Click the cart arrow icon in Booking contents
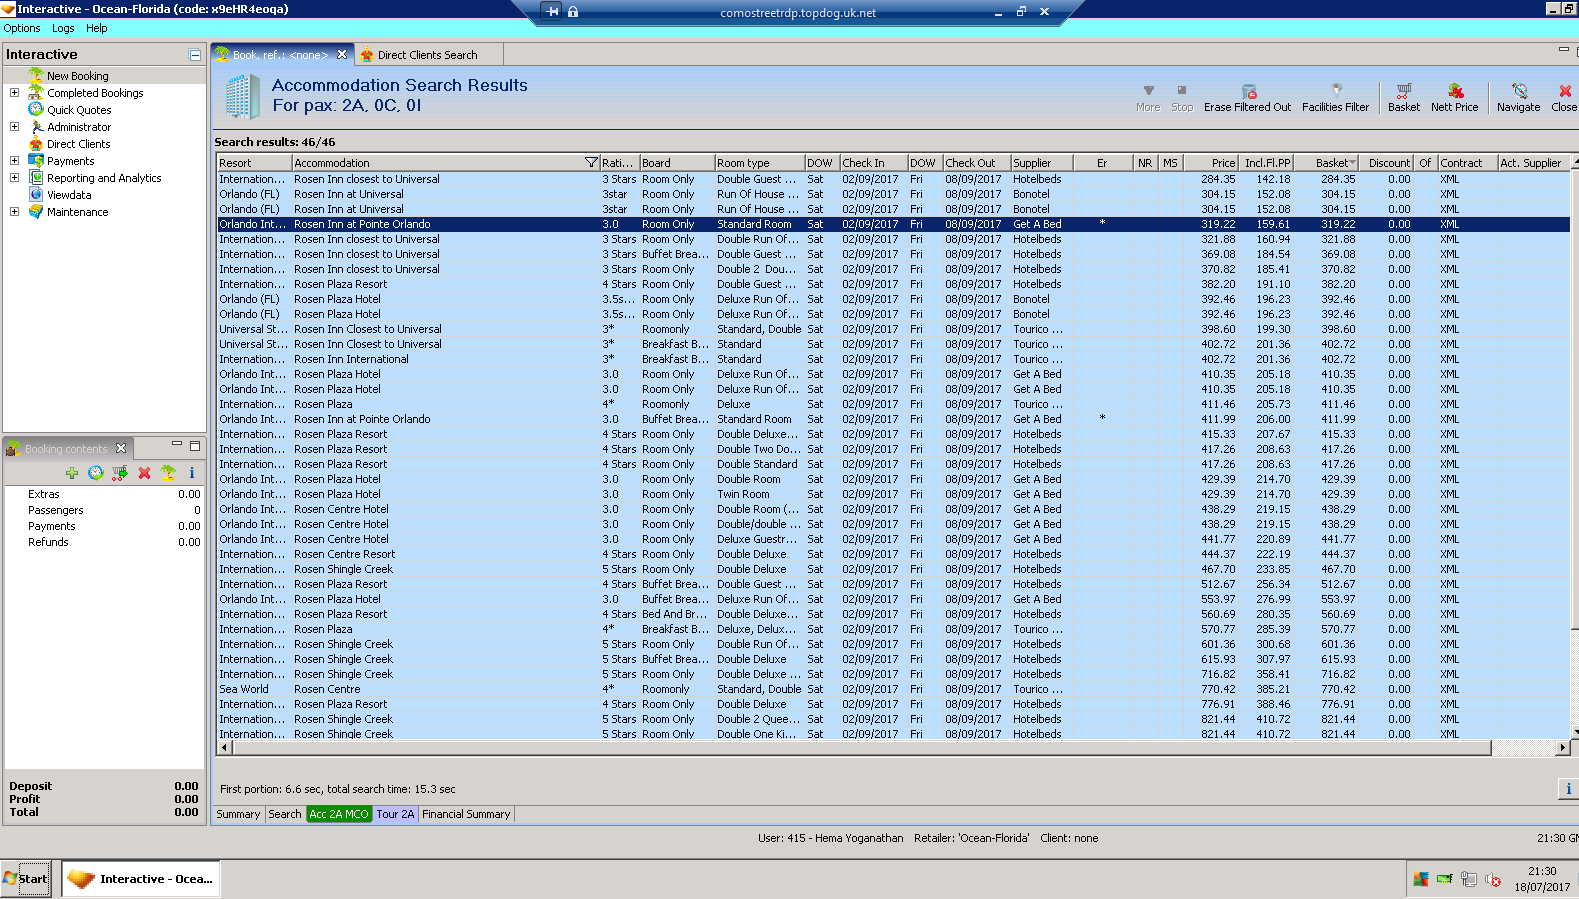 click(x=120, y=473)
